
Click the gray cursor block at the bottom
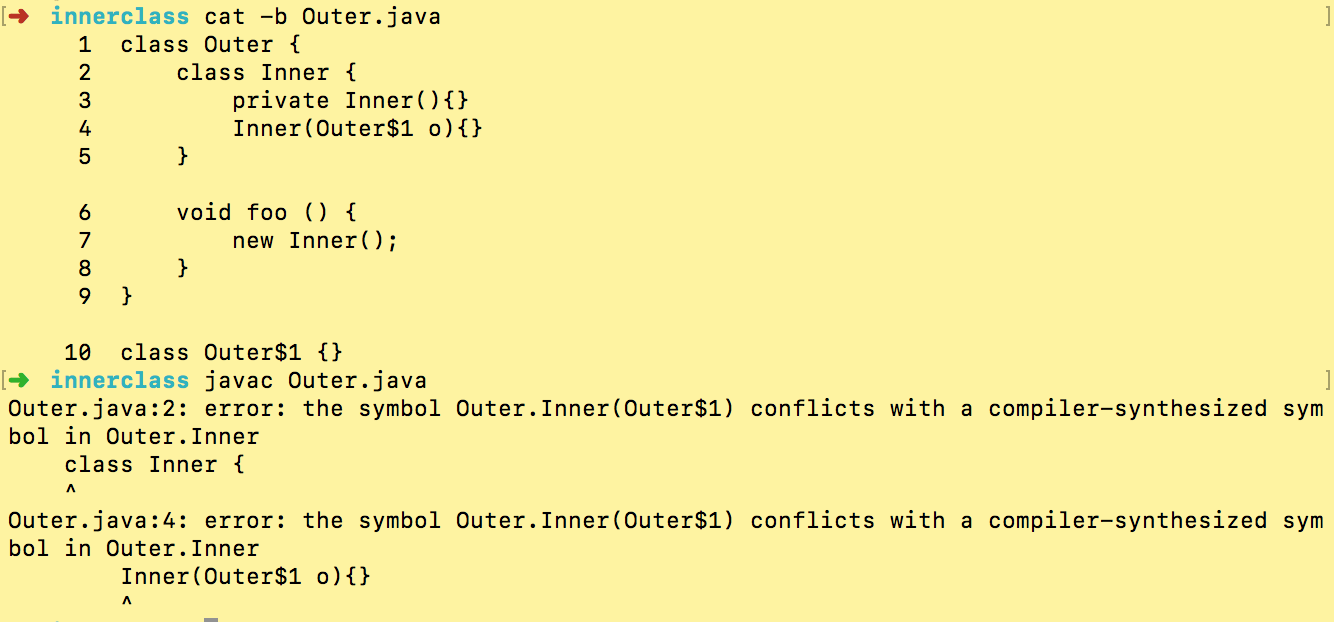click(210, 619)
